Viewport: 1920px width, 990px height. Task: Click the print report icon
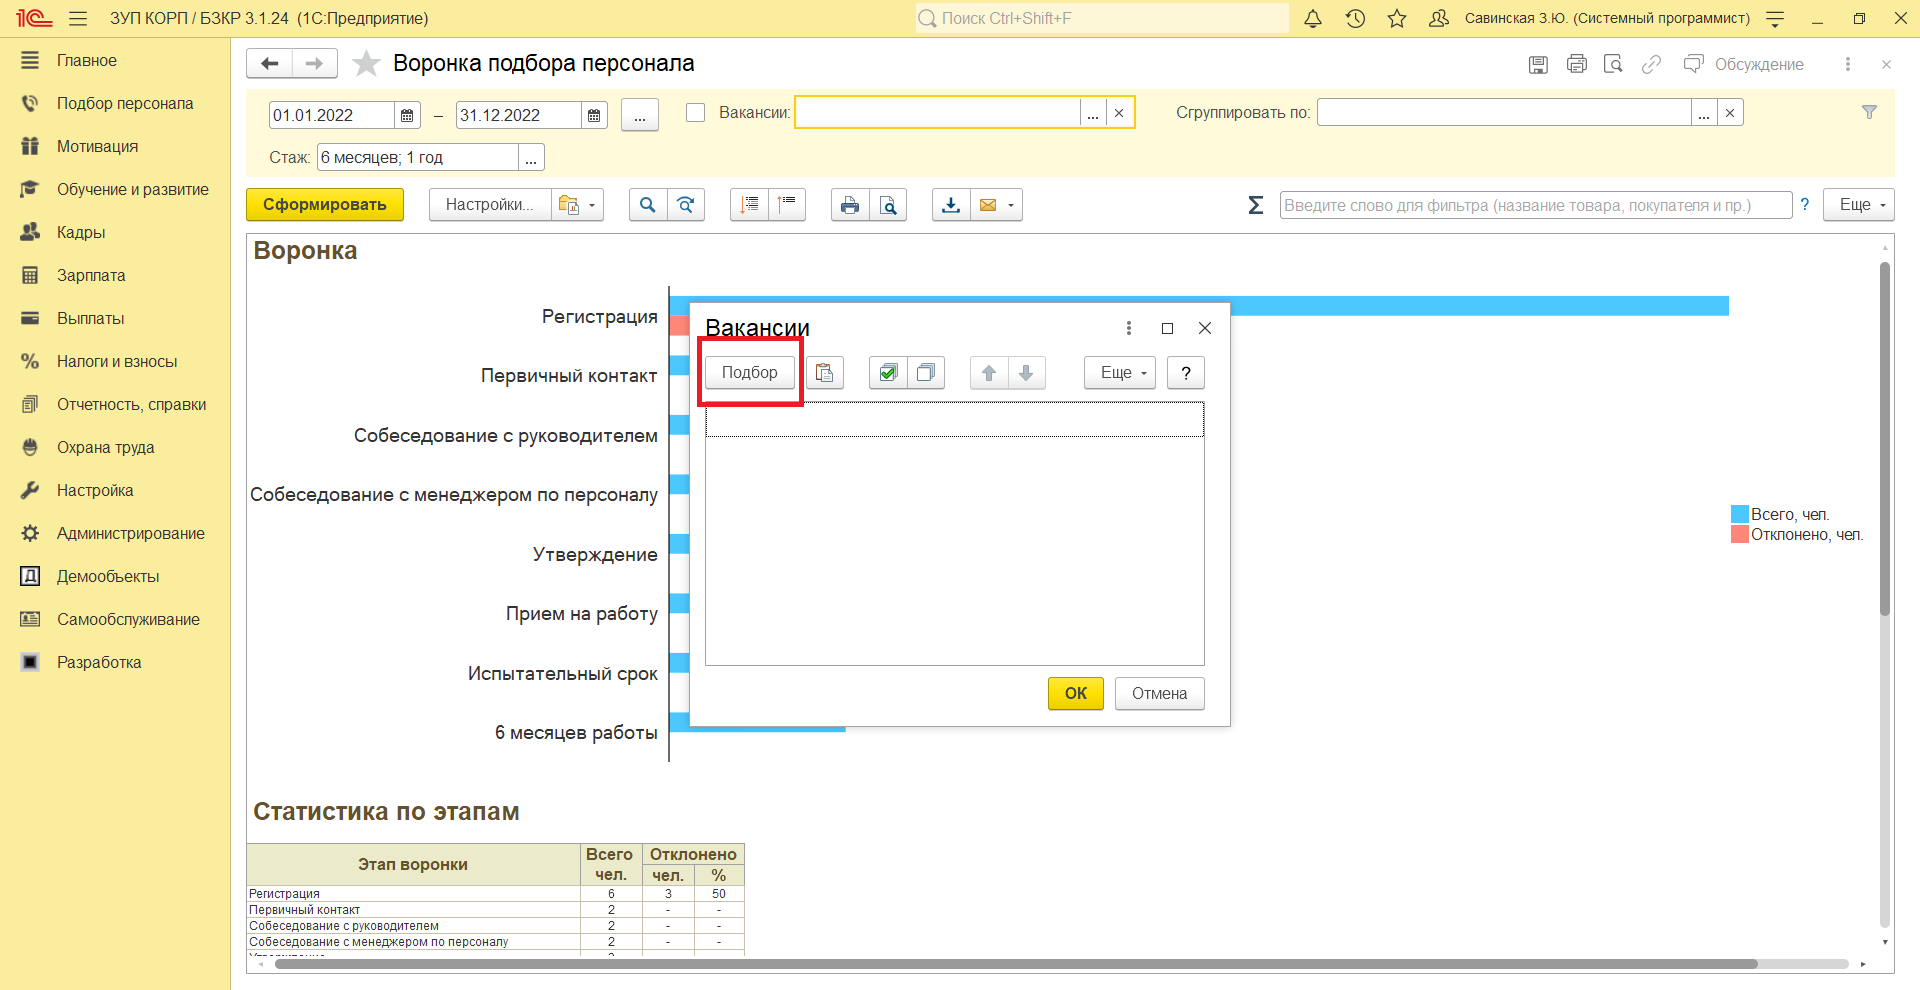850,205
